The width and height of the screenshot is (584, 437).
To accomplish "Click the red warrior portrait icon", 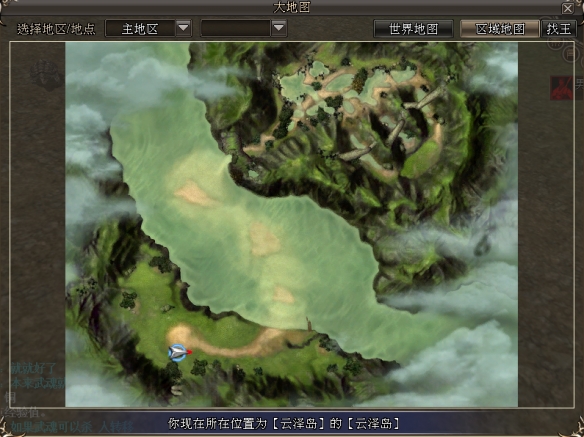I will 561,88.
